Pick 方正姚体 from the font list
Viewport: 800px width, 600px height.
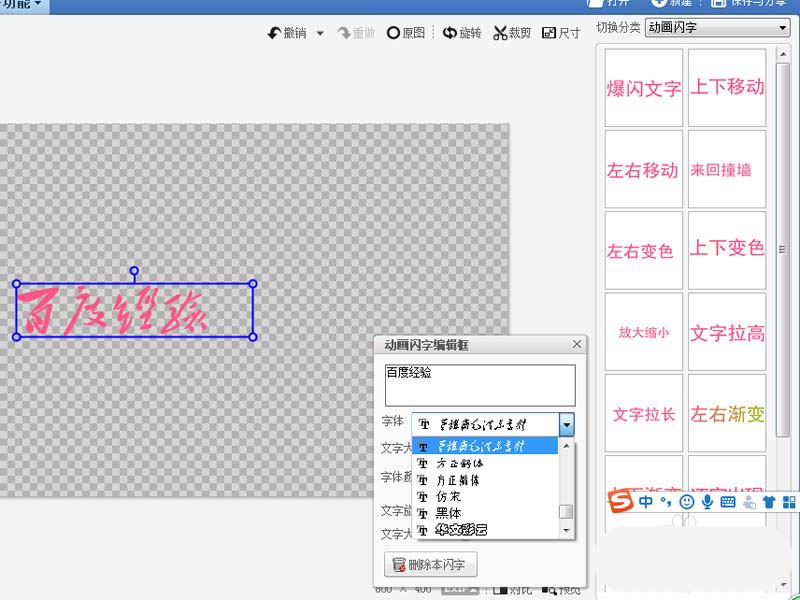coord(485,480)
